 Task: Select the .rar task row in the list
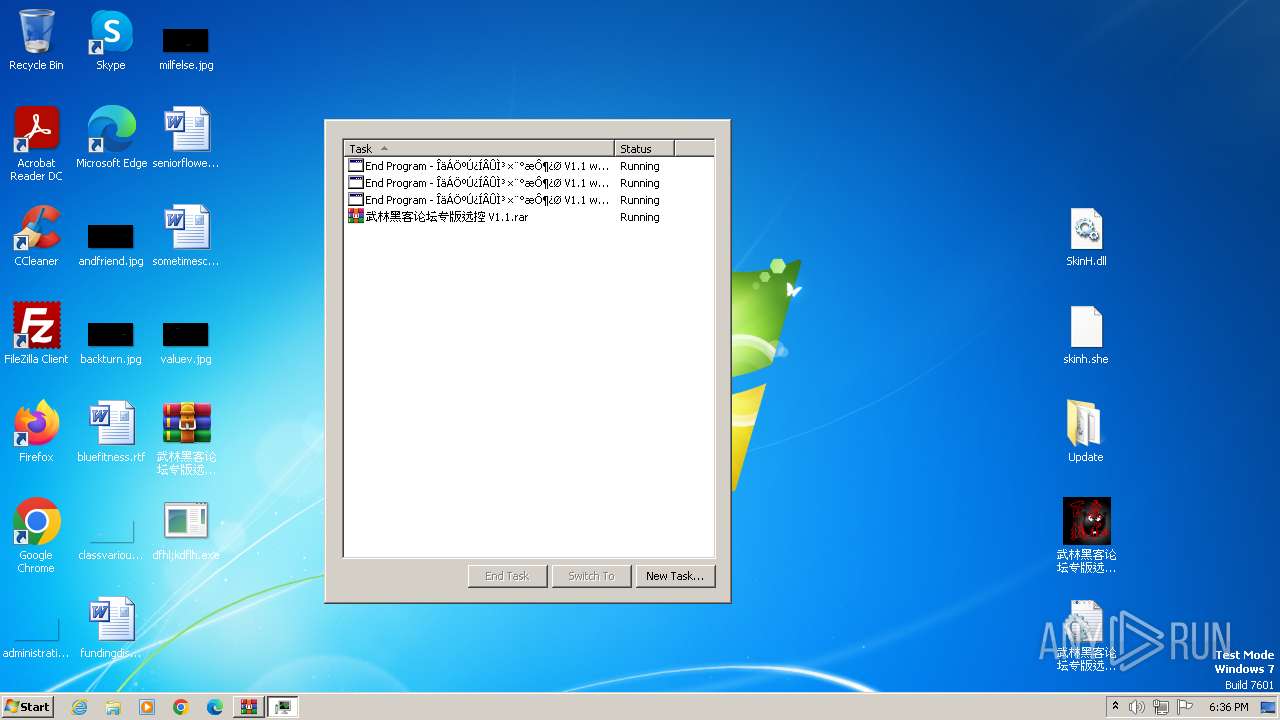[528, 217]
